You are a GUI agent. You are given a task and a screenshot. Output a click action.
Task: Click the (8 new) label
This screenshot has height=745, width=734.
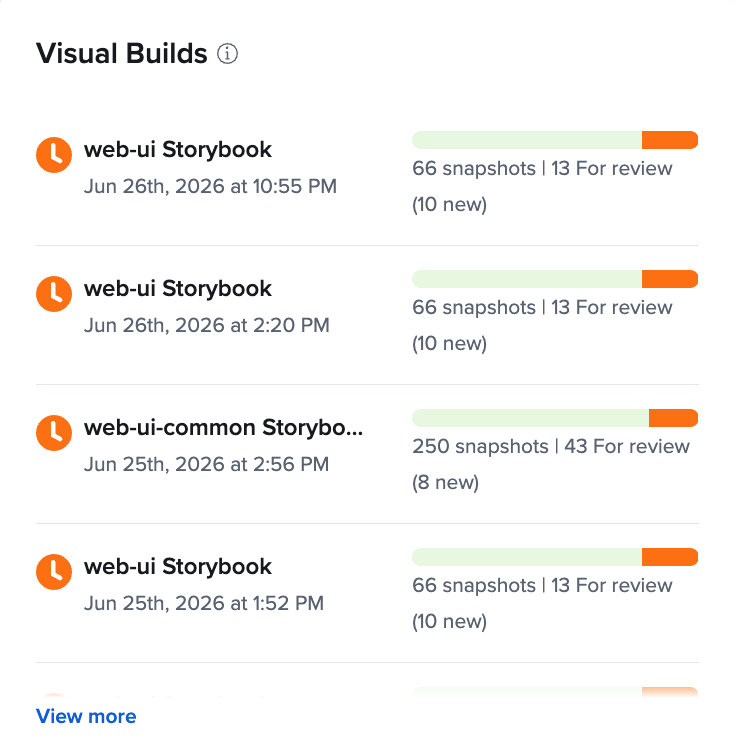(x=446, y=483)
